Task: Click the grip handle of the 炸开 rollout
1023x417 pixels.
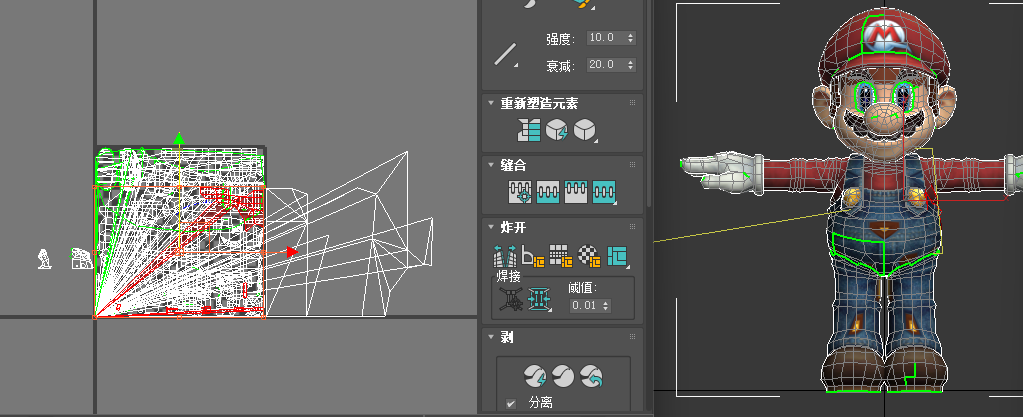Action: 632,227
